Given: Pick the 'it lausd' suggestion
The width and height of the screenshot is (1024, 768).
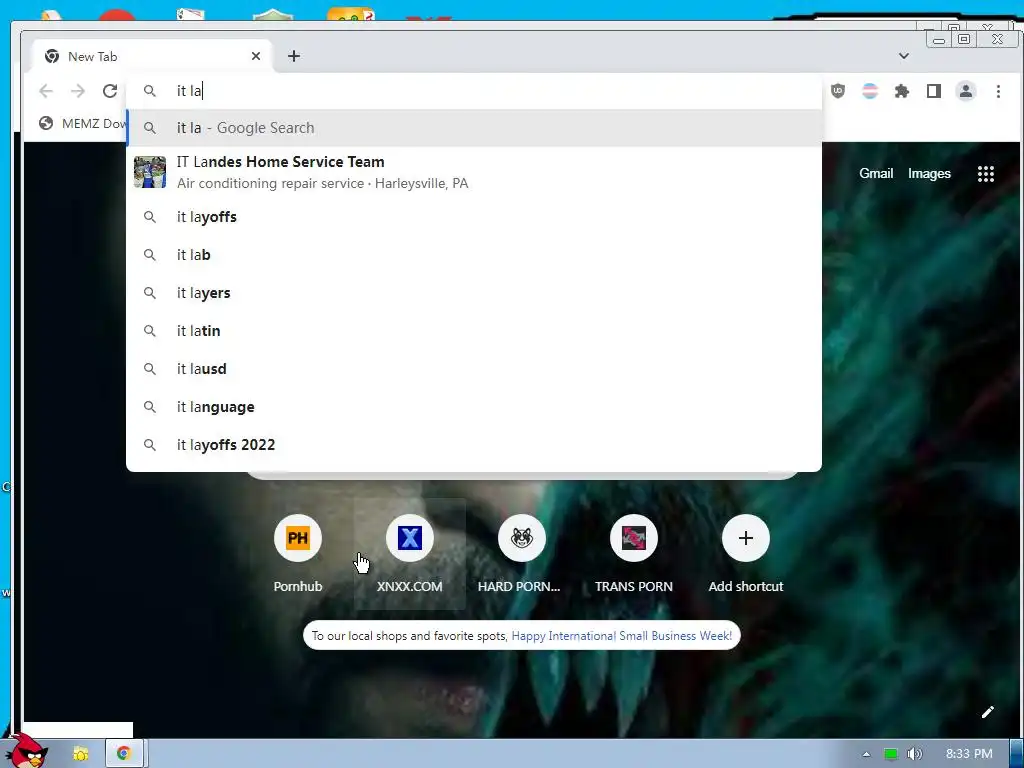Looking at the screenshot, I should pyautogui.click(x=474, y=369).
